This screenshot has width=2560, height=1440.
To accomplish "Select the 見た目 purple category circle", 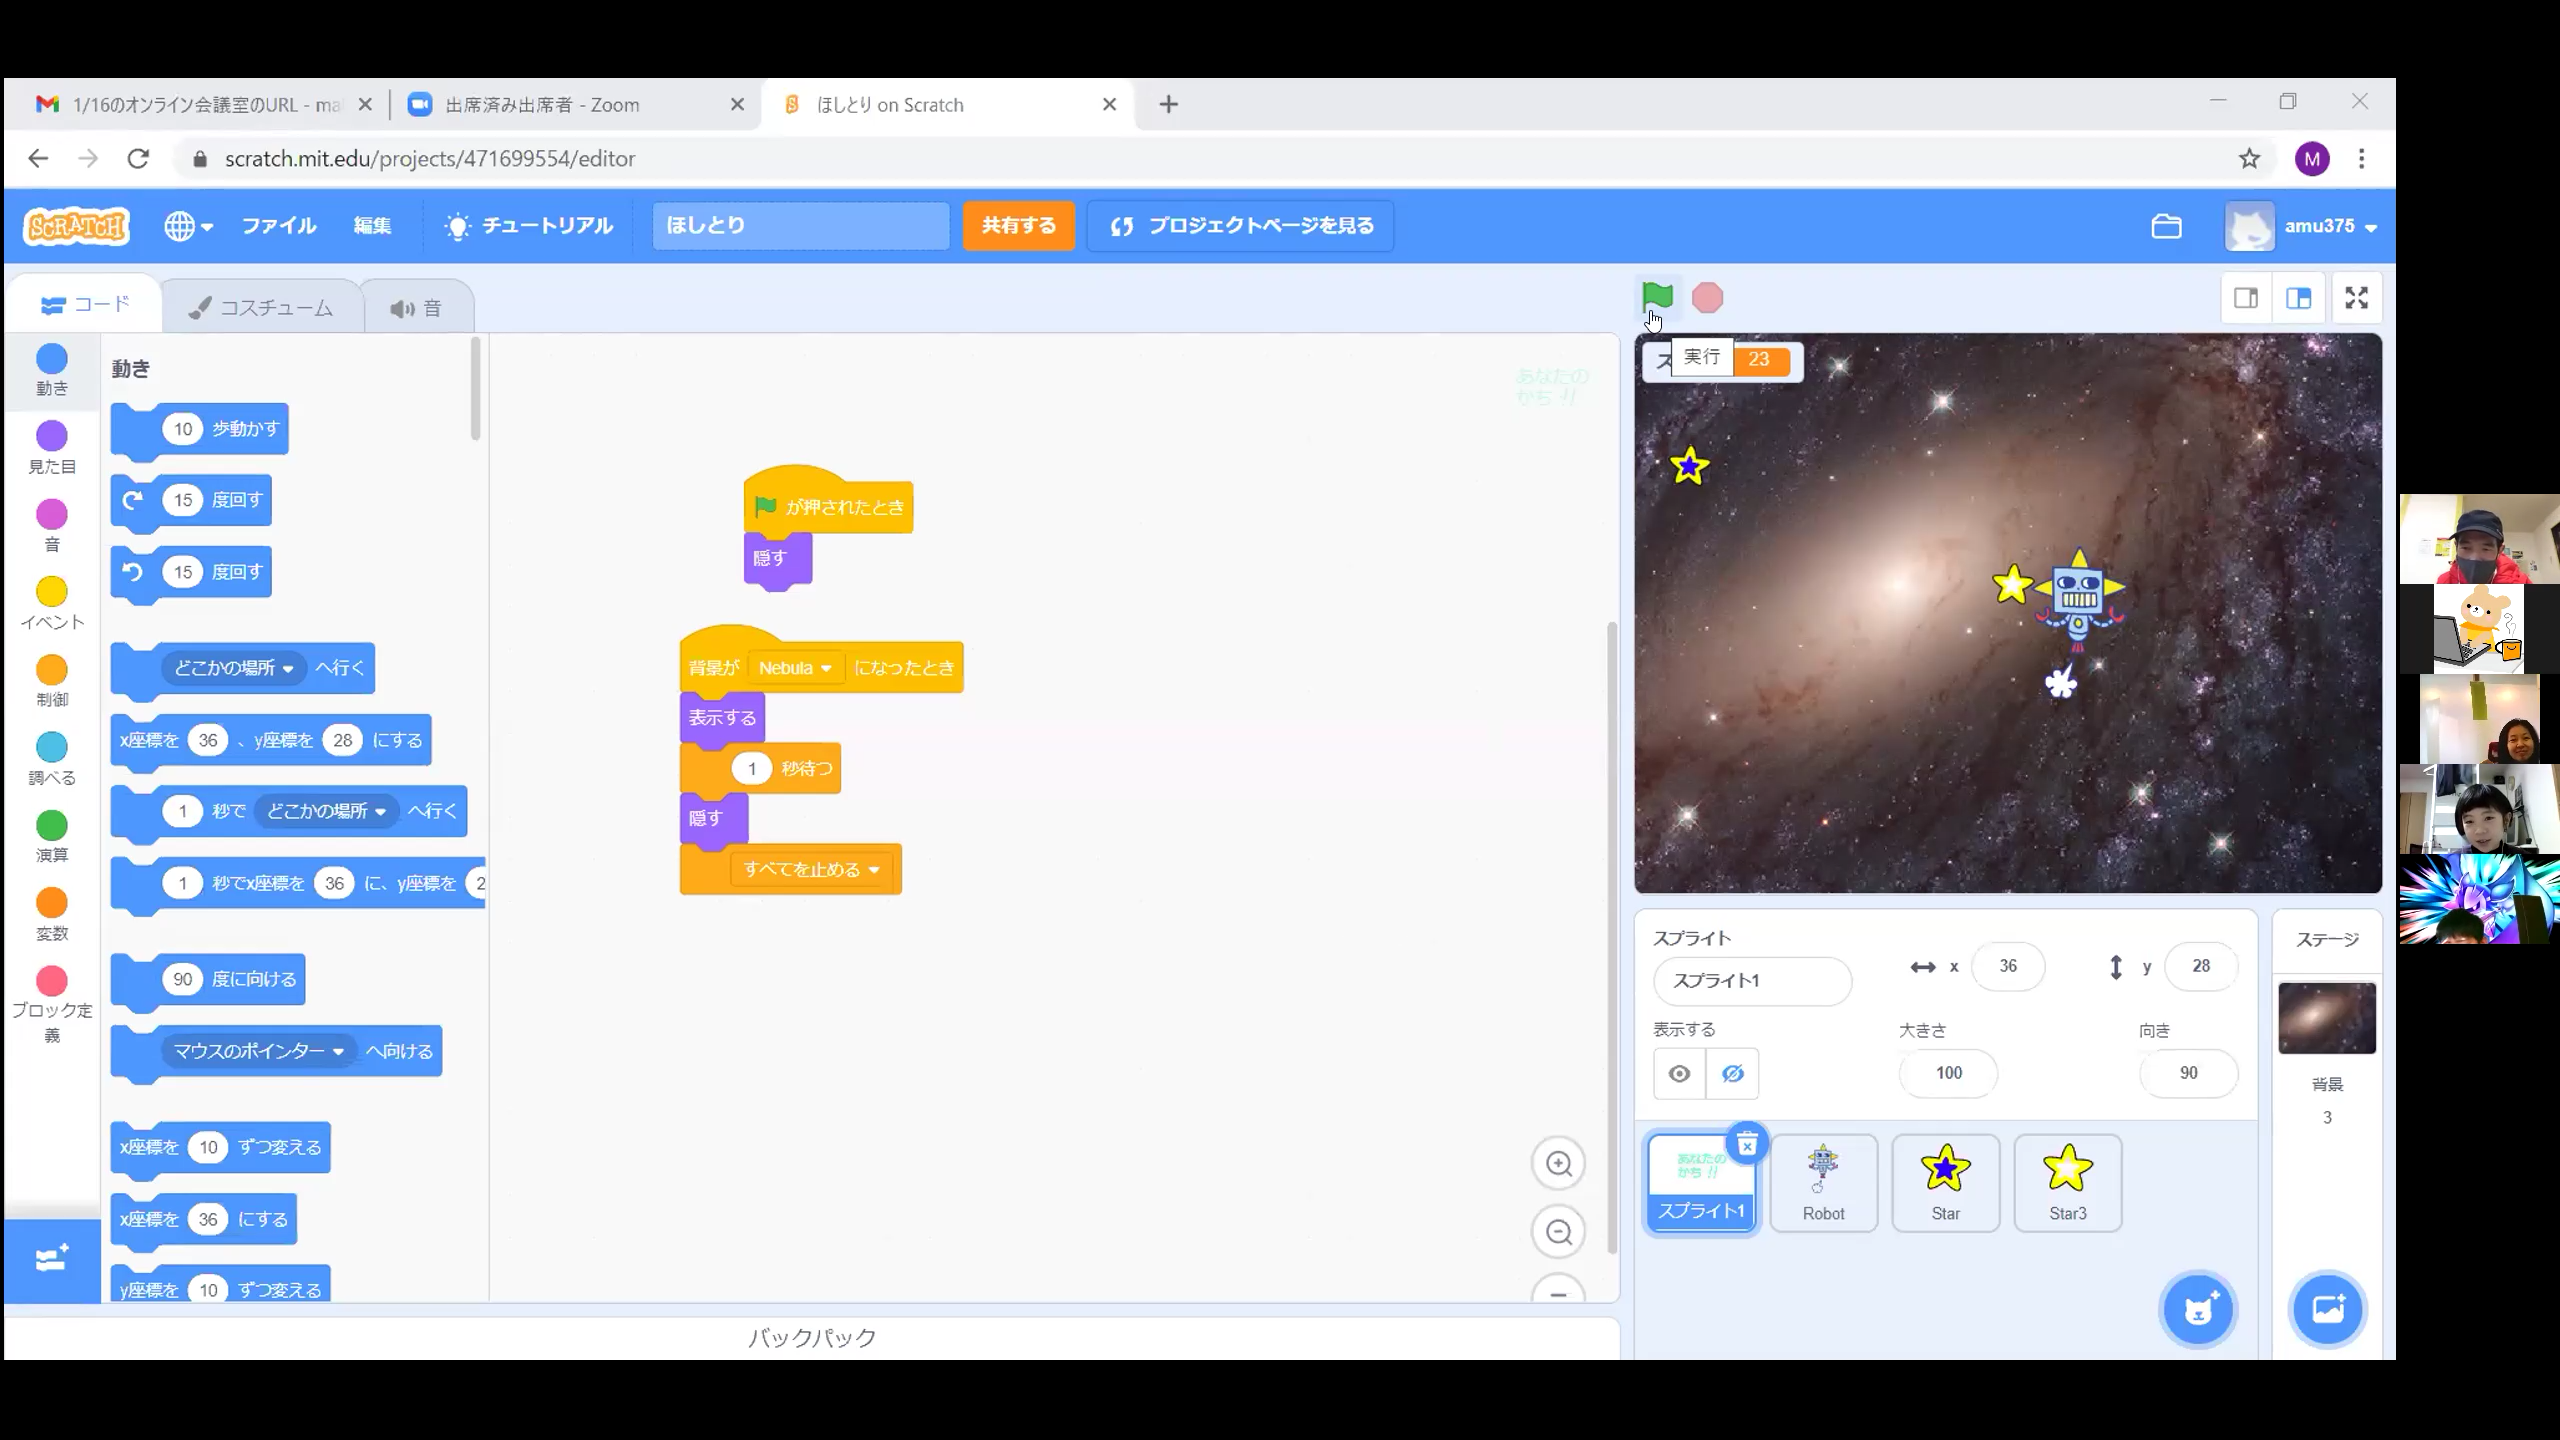I will 52,436.
